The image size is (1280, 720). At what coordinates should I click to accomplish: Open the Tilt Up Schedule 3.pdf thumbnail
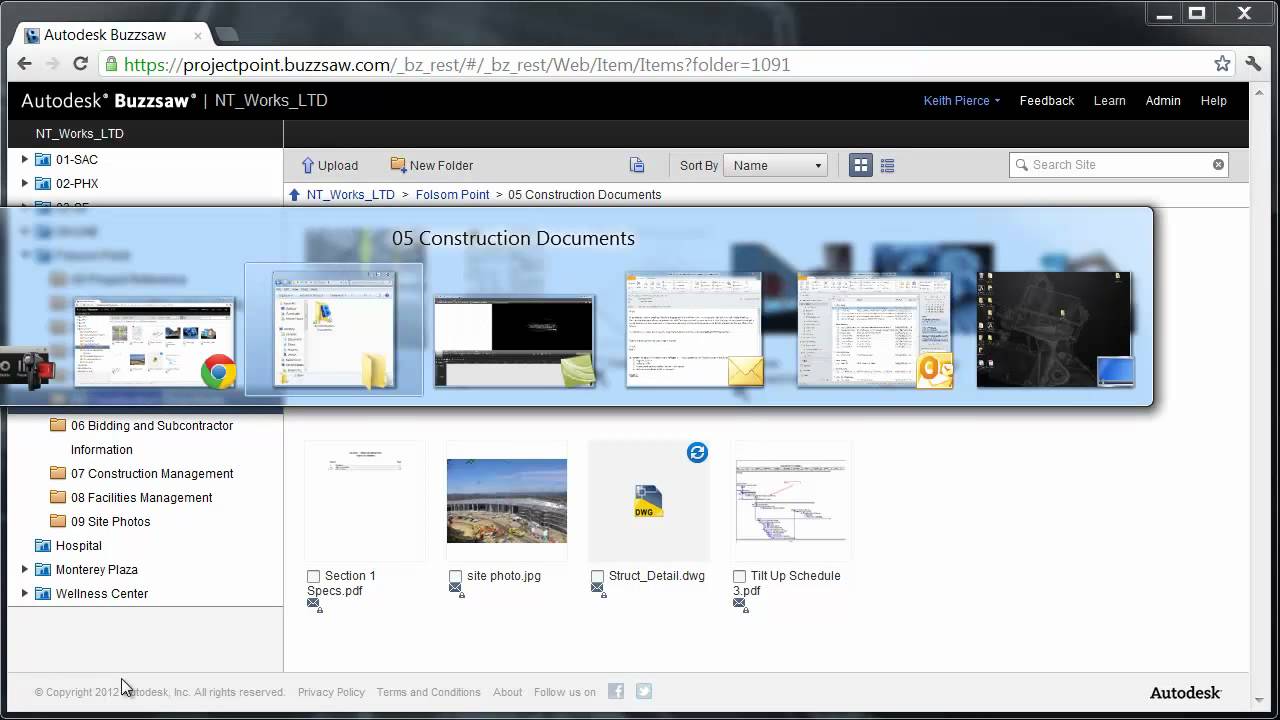tap(791, 500)
